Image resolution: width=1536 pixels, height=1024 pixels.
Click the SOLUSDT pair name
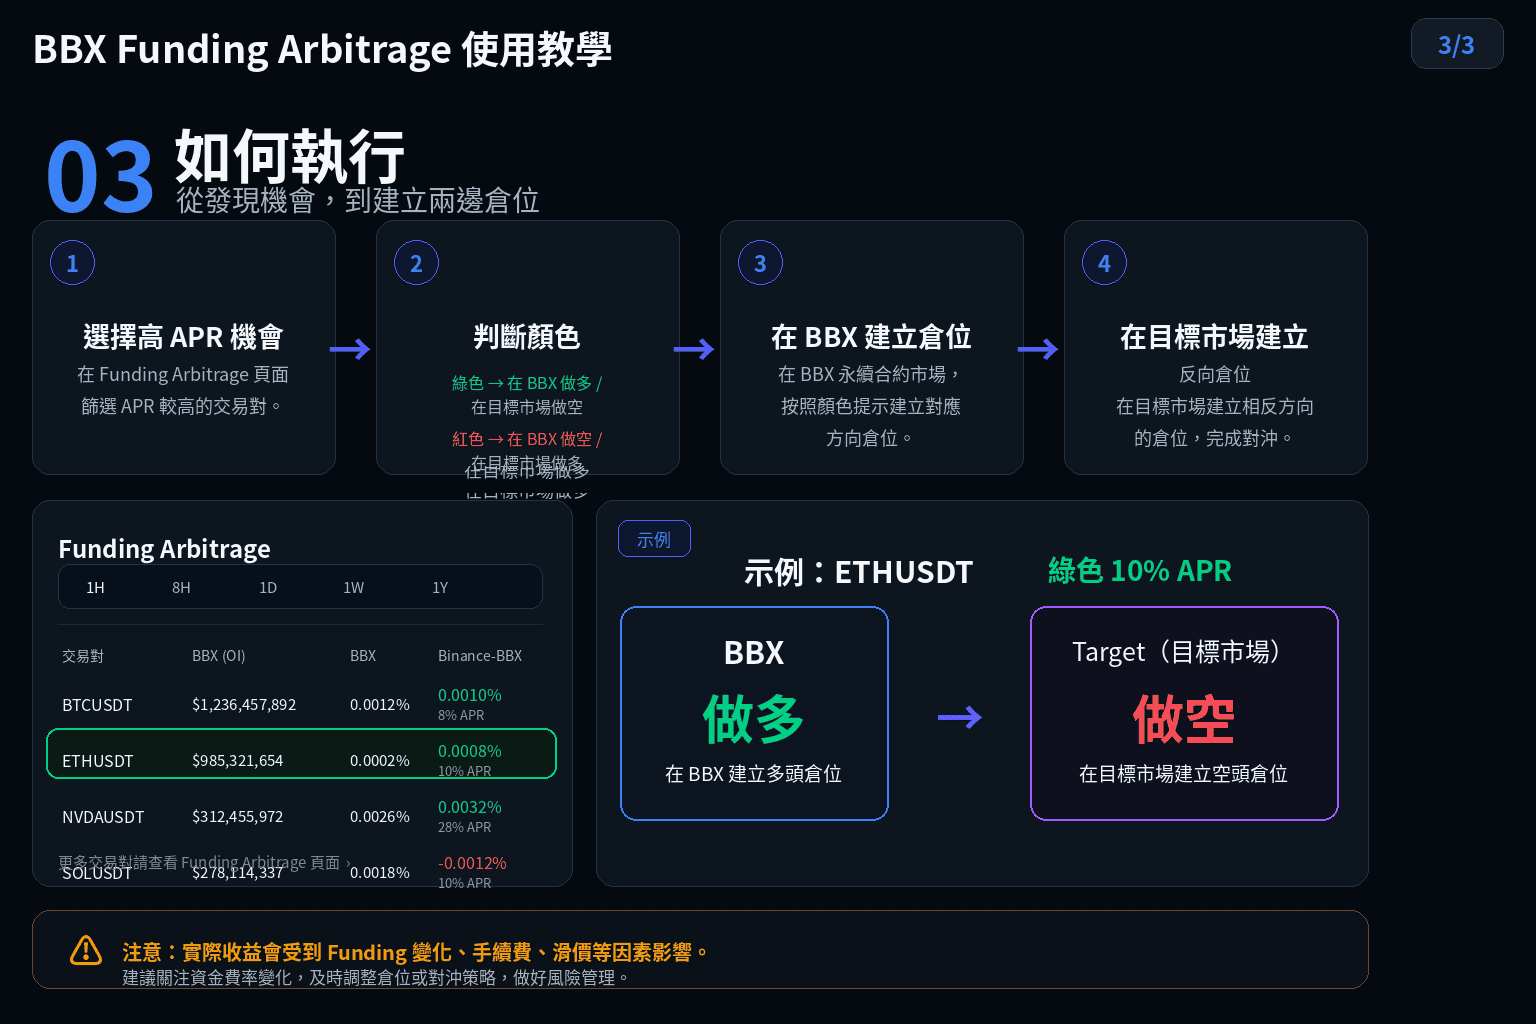coord(97,873)
